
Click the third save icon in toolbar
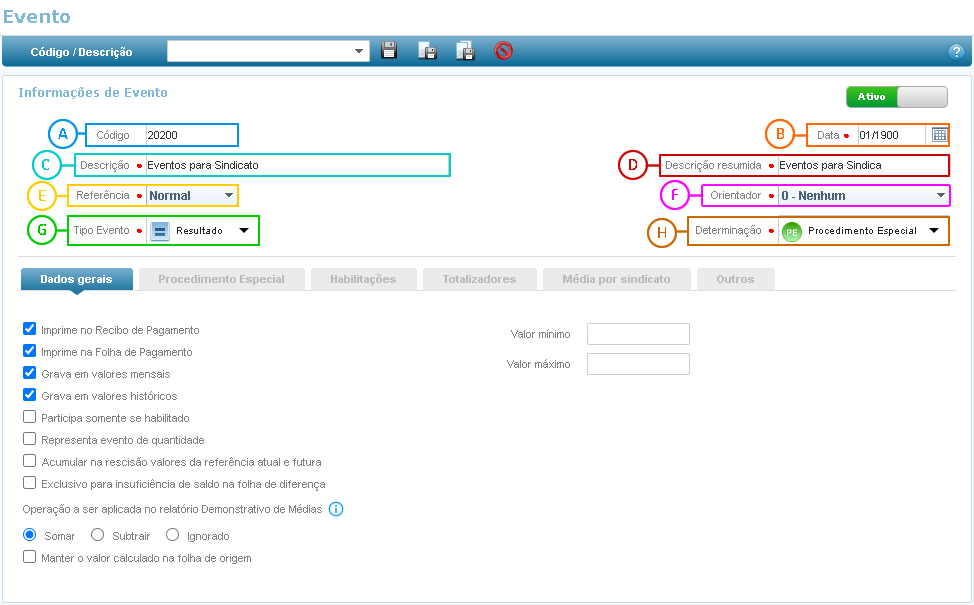click(464, 51)
